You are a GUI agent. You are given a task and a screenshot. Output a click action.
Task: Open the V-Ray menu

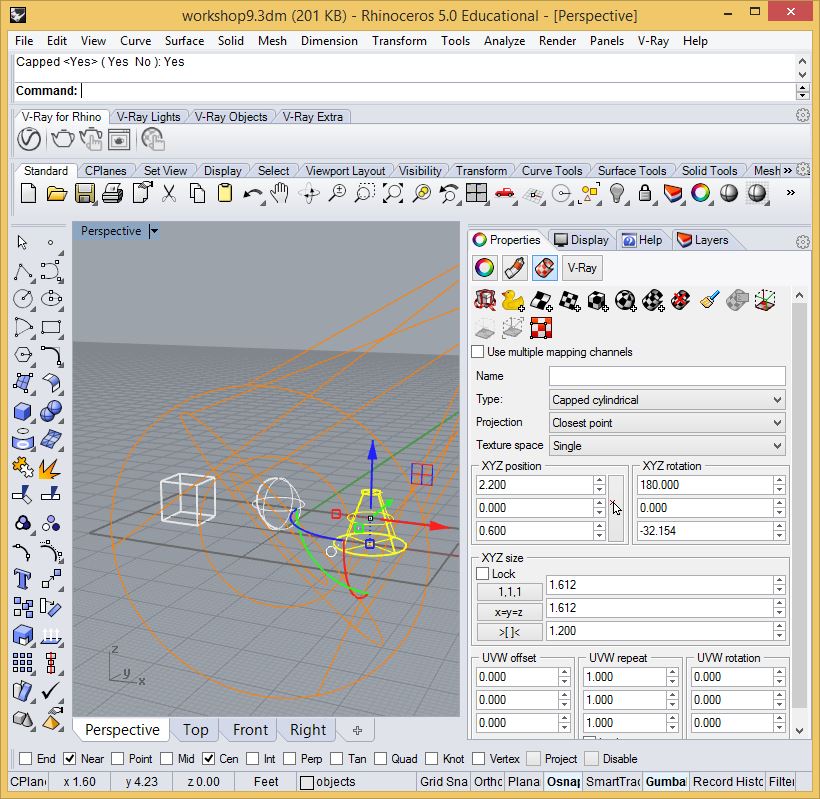coord(653,41)
